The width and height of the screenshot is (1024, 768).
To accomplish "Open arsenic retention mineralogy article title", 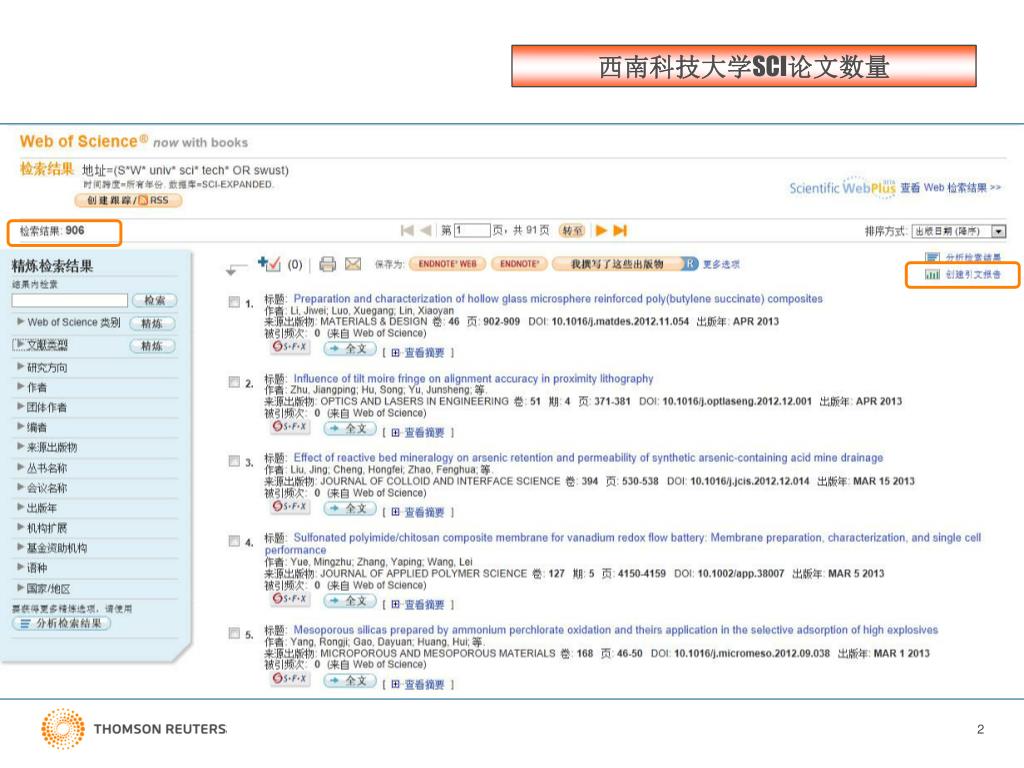I will click(588, 458).
